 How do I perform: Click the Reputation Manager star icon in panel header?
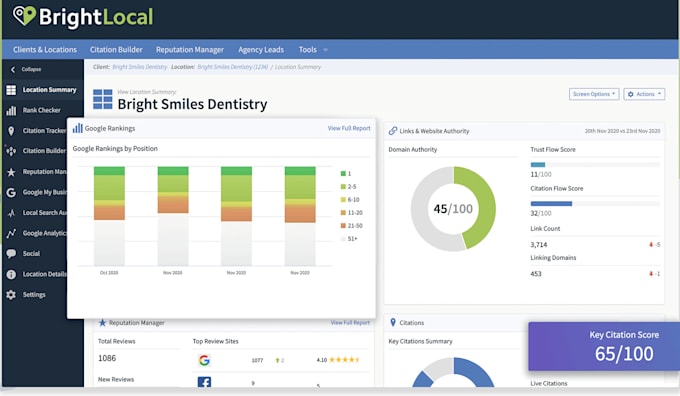102,323
